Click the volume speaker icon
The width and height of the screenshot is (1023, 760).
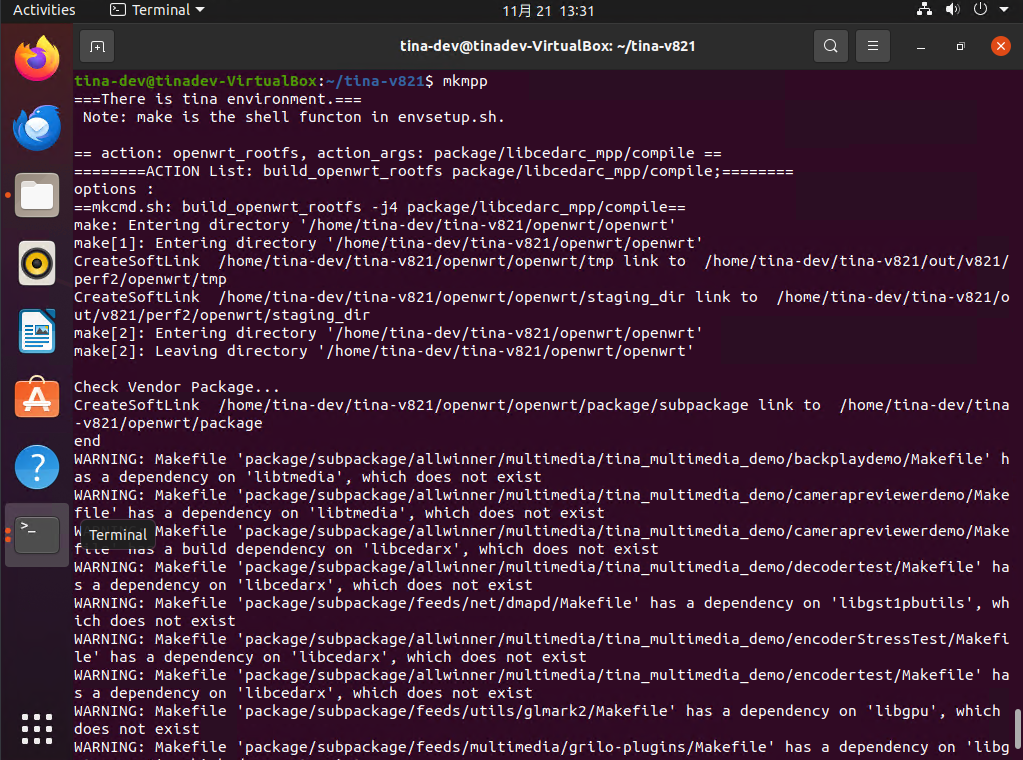[x=952, y=10]
